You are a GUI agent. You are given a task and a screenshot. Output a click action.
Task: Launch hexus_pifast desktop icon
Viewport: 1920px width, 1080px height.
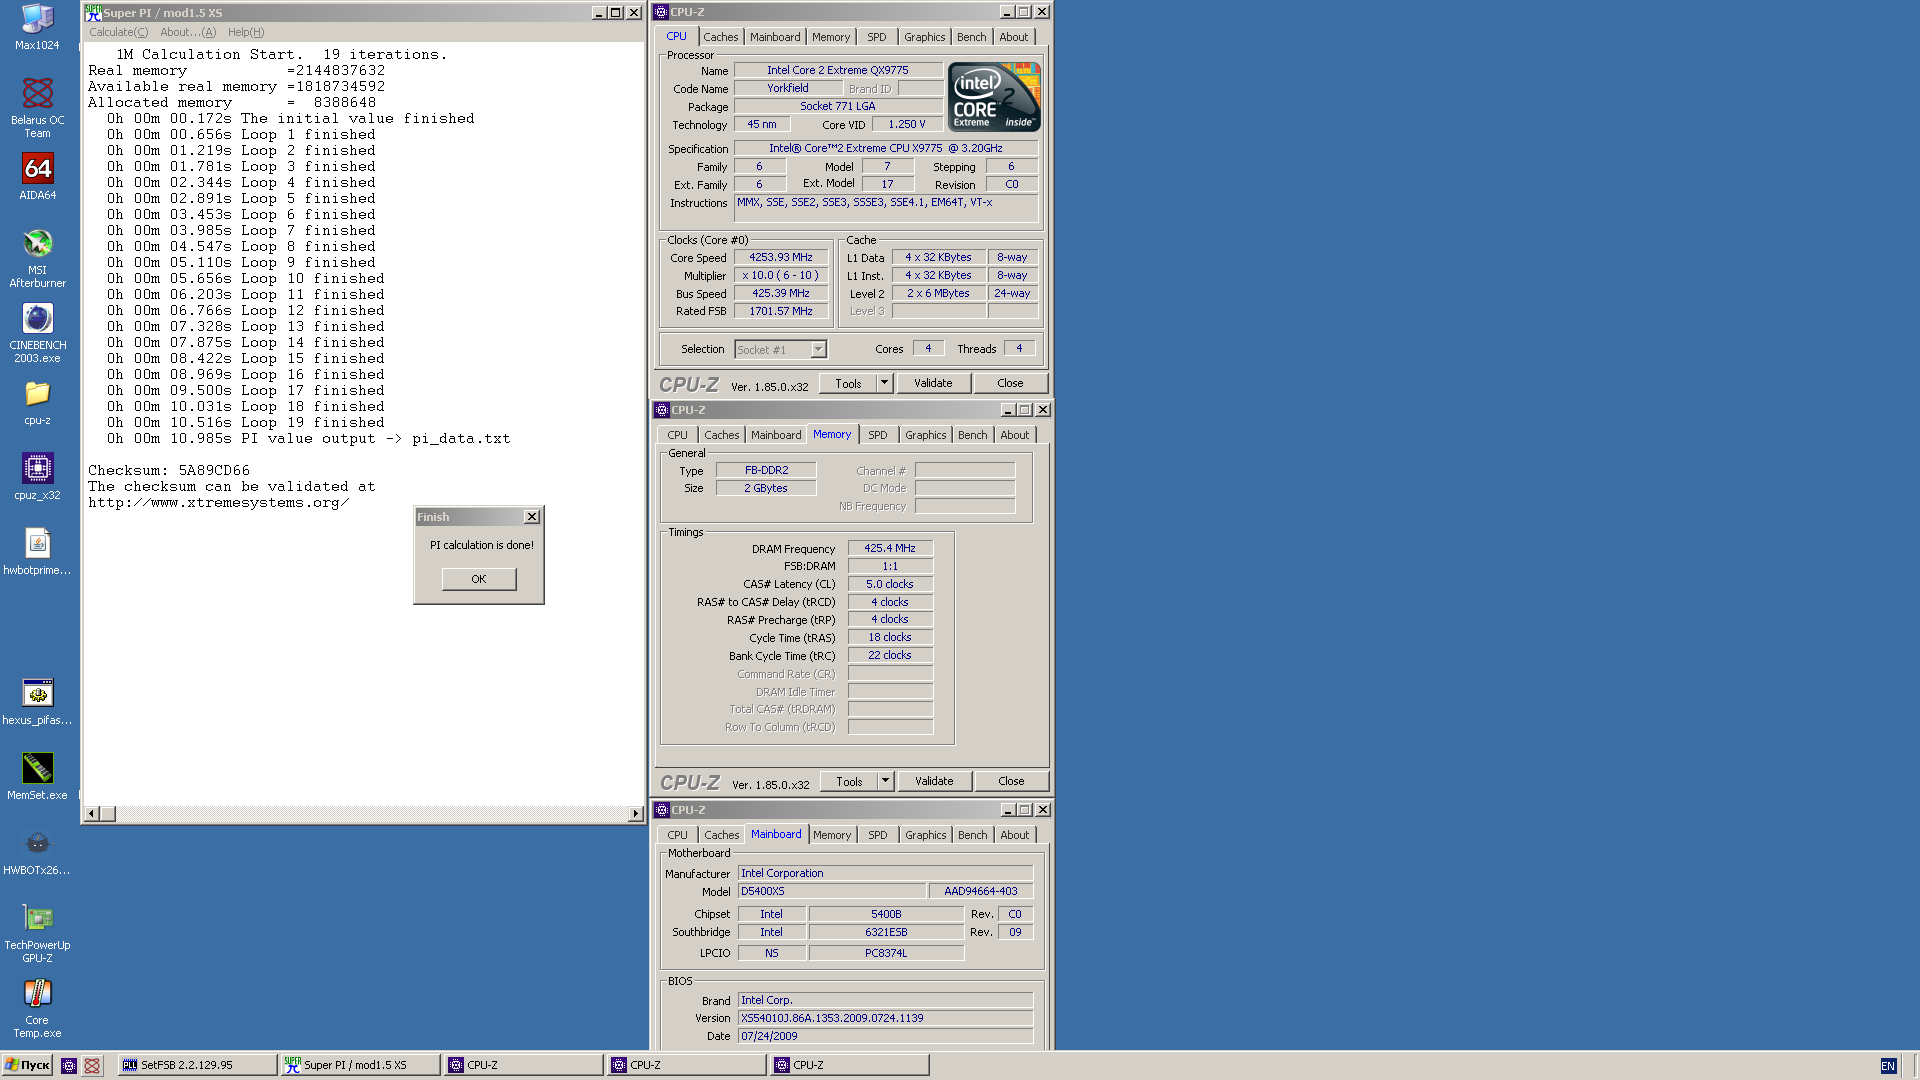coord(37,701)
